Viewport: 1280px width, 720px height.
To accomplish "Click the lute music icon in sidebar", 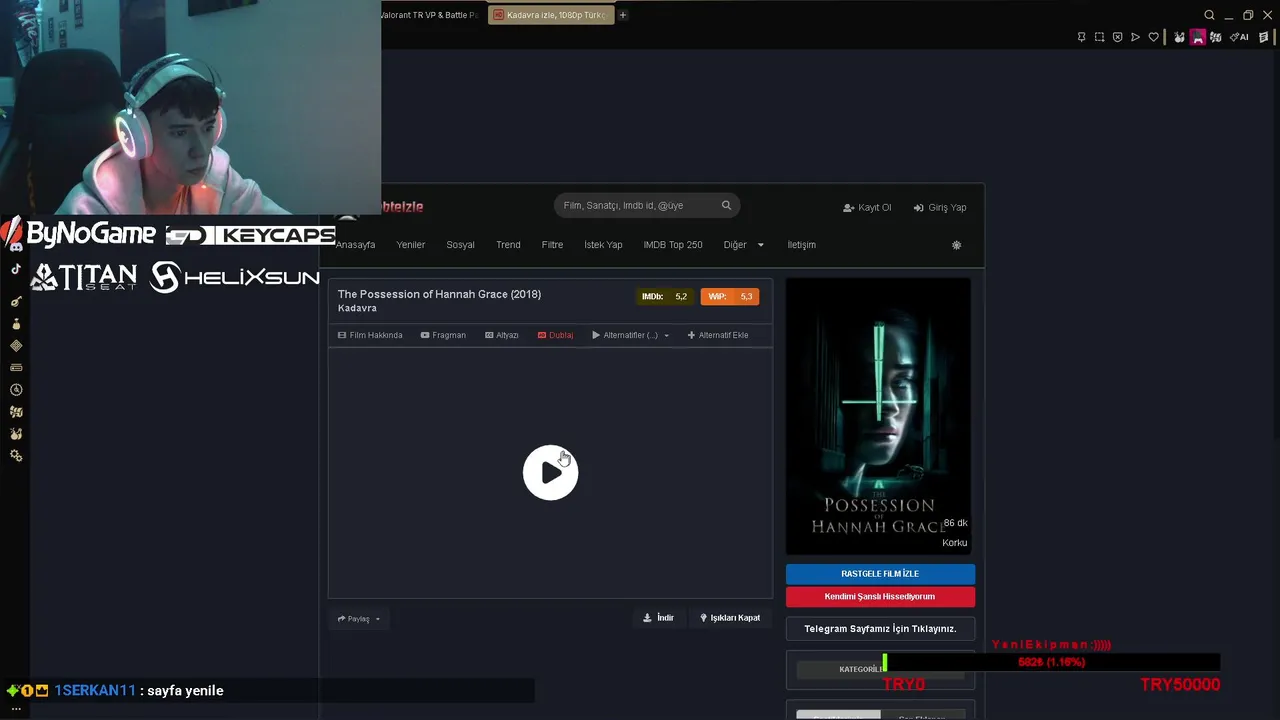I will click(16, 301).
